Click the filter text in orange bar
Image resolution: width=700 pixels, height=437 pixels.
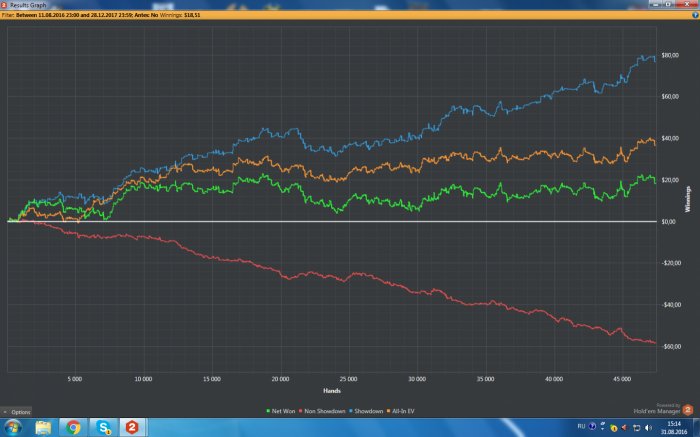79,15
